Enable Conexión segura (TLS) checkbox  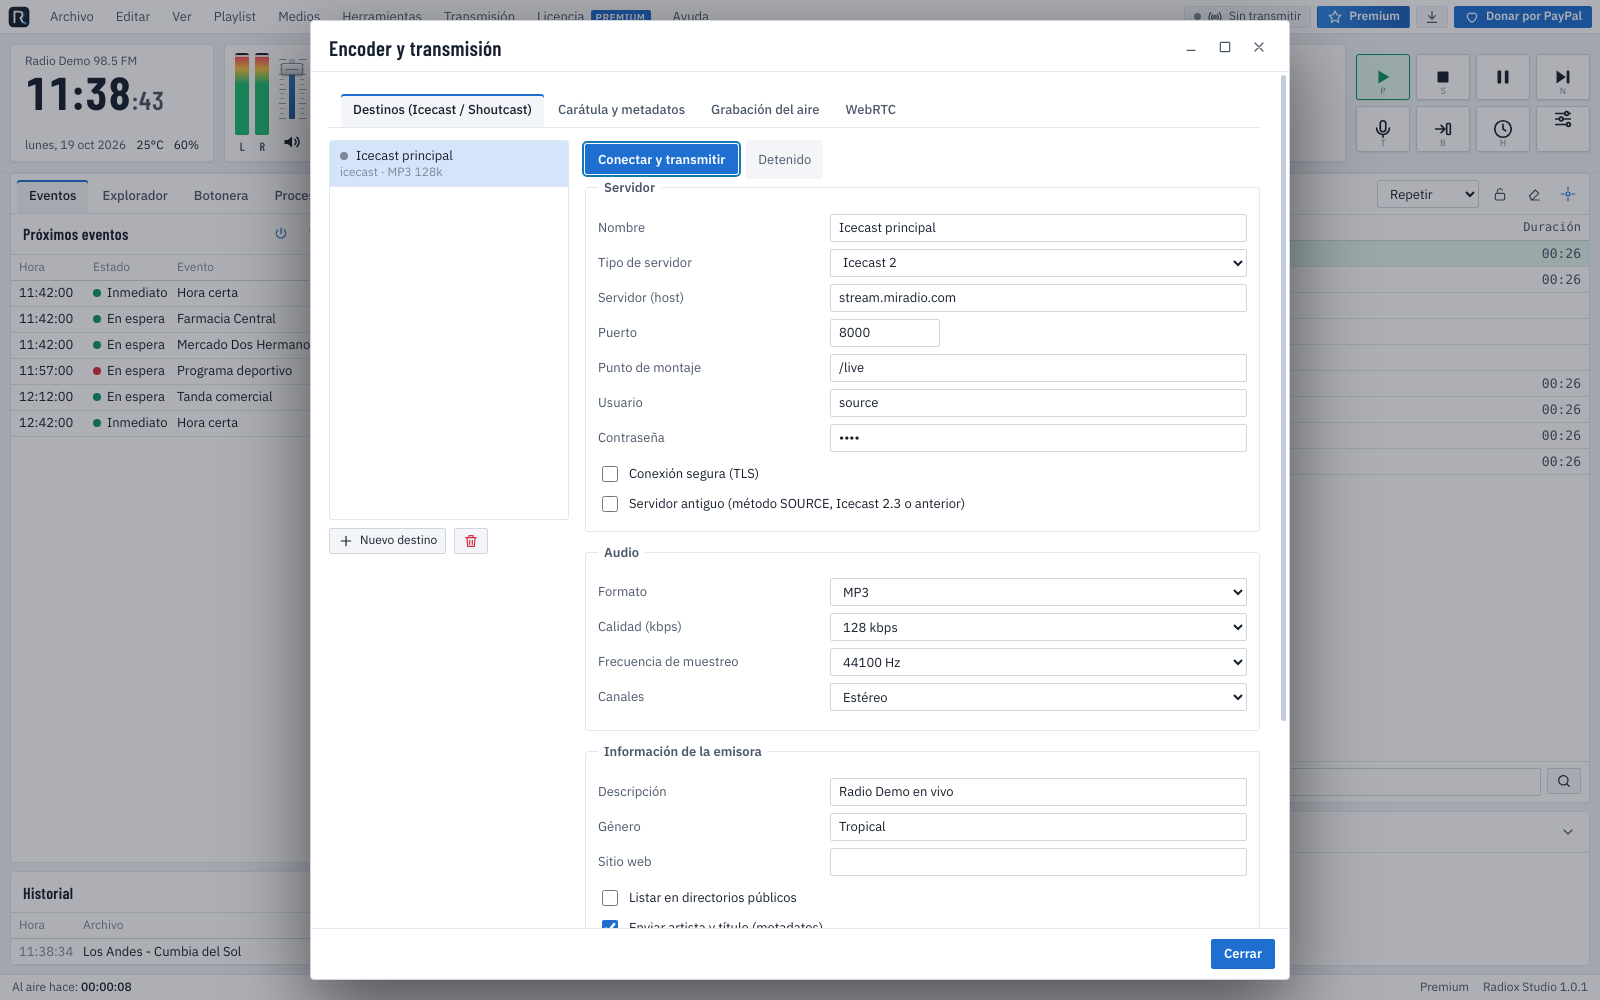610,474
